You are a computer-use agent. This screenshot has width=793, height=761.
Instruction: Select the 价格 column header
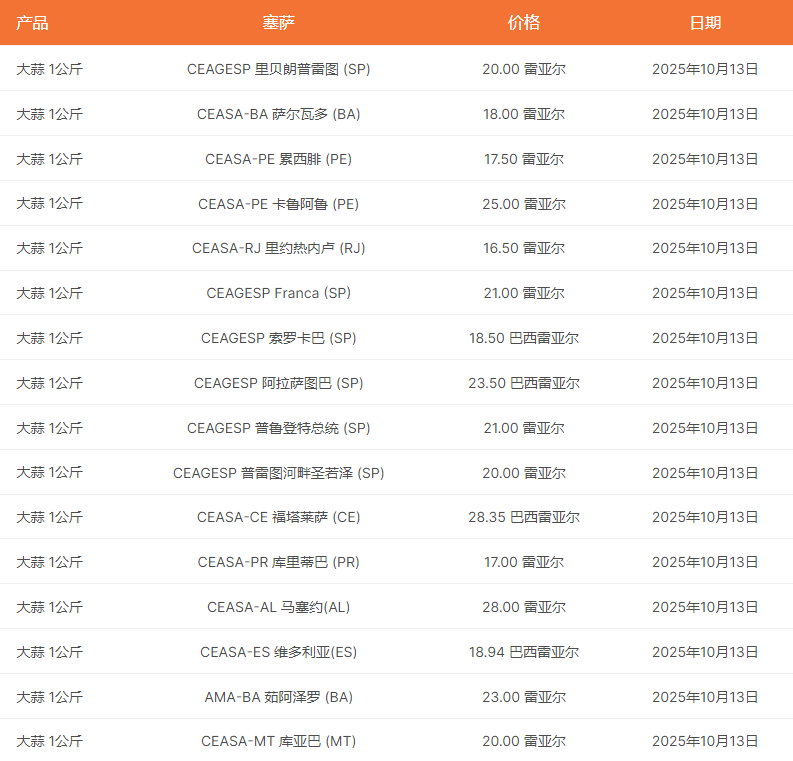tap(523, 23)
